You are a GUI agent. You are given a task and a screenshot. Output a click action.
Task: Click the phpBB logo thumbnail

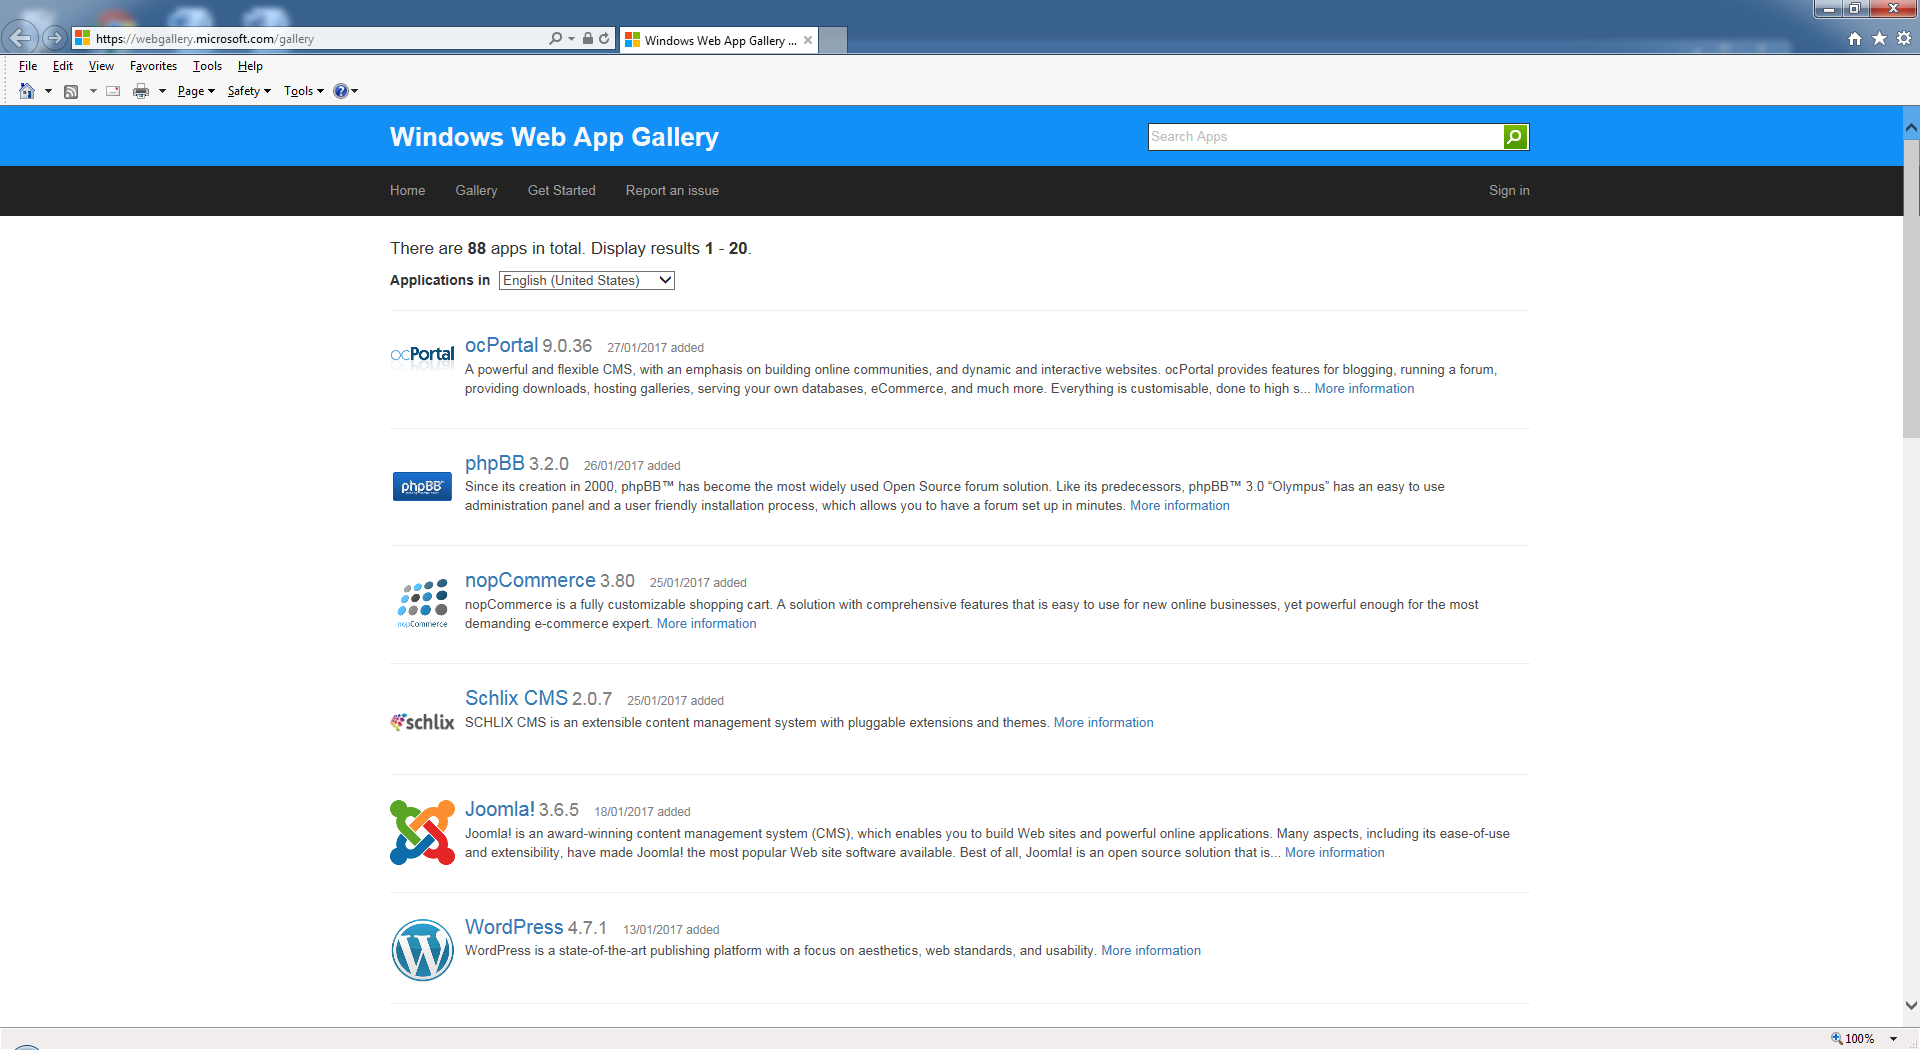[422, 487]
